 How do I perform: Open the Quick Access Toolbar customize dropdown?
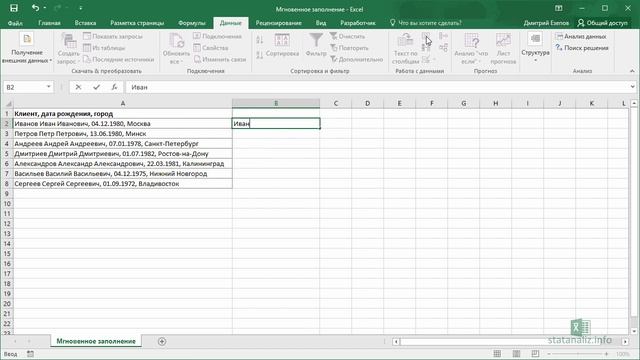[x=81, y=8]
